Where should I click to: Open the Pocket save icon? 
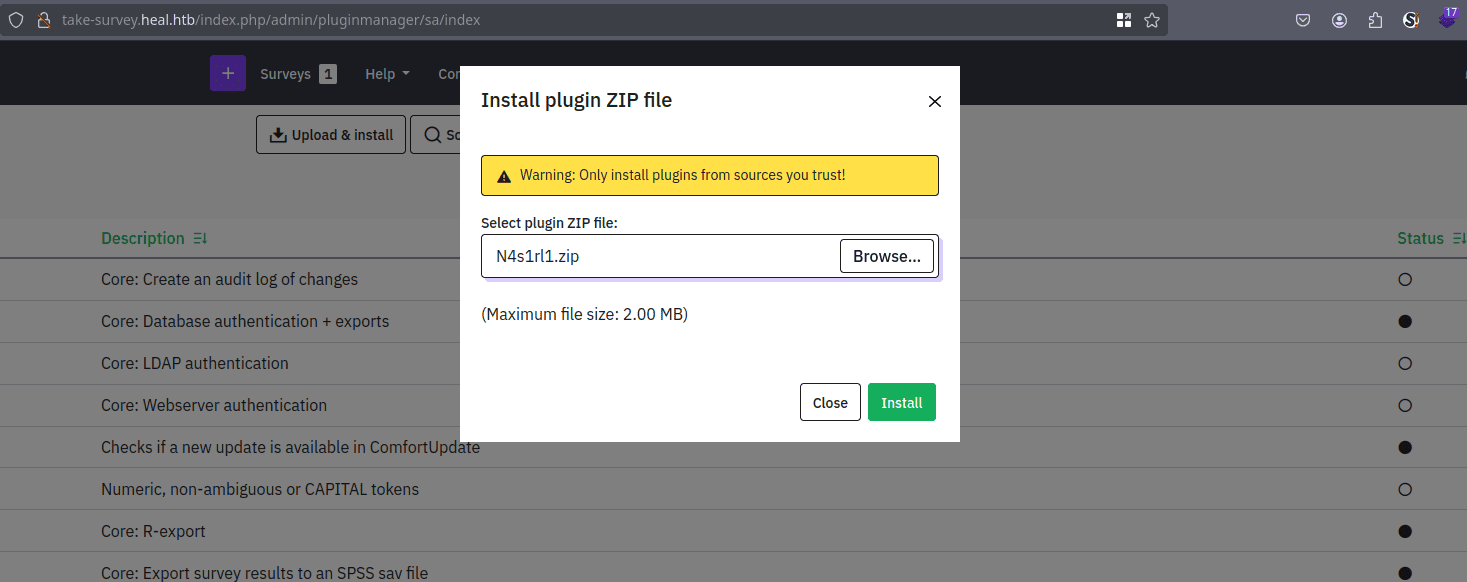click(1303, 20)
